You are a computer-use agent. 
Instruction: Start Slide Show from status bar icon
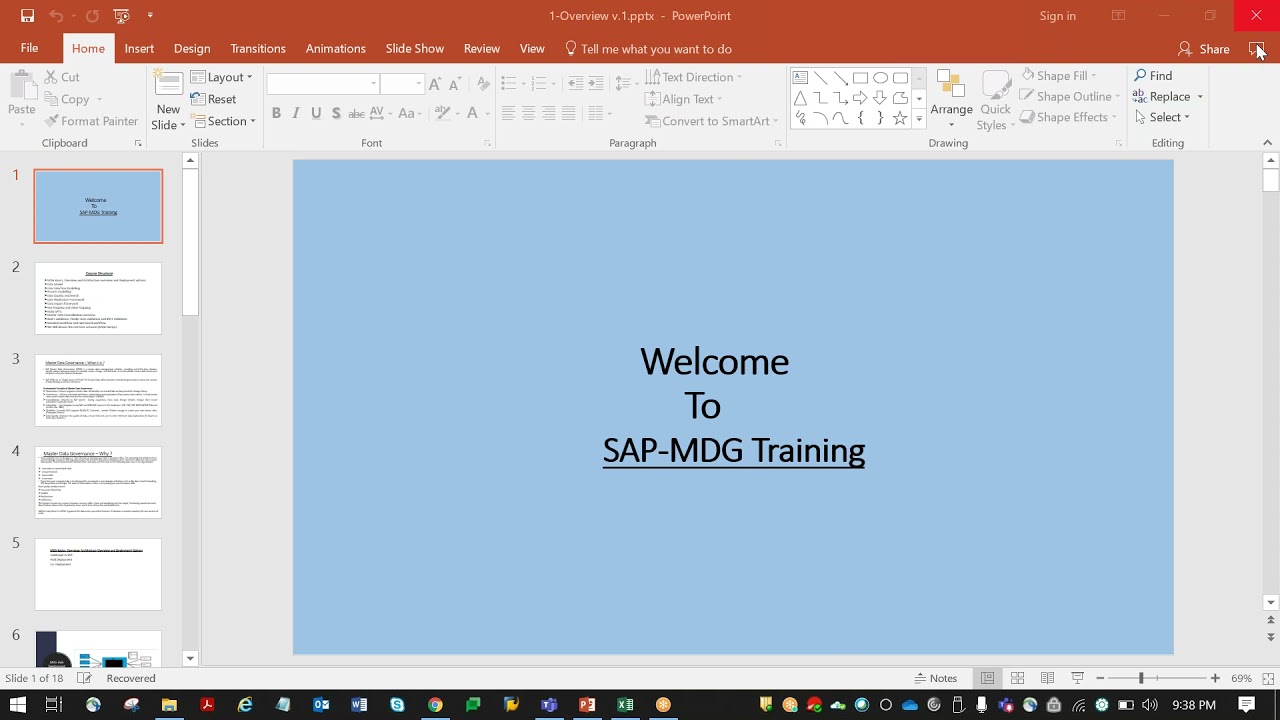point(1077,678)
